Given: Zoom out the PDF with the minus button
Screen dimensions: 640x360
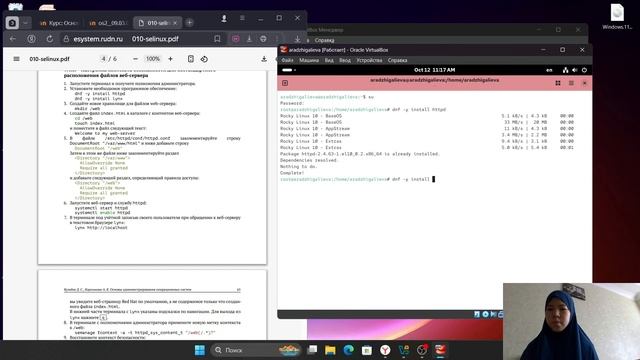Looking at the screenshot, I should point(135,59).
